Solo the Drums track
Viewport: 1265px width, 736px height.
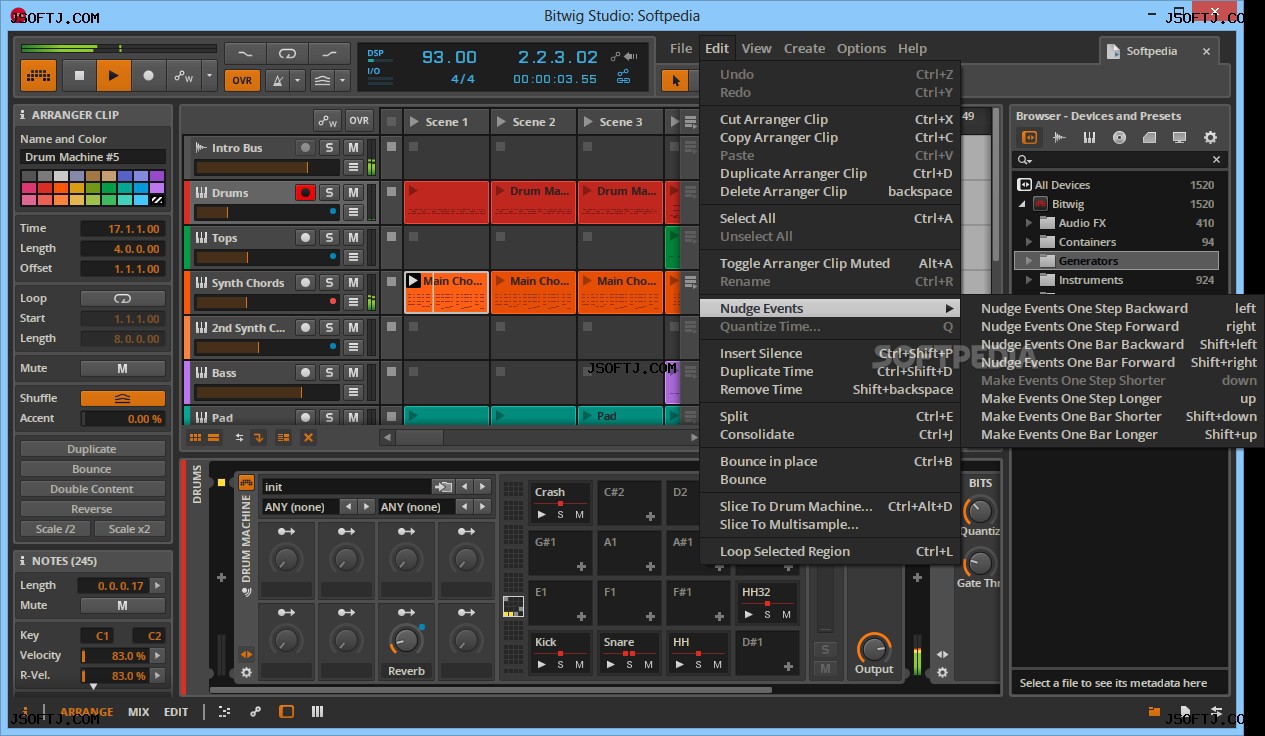329,192
